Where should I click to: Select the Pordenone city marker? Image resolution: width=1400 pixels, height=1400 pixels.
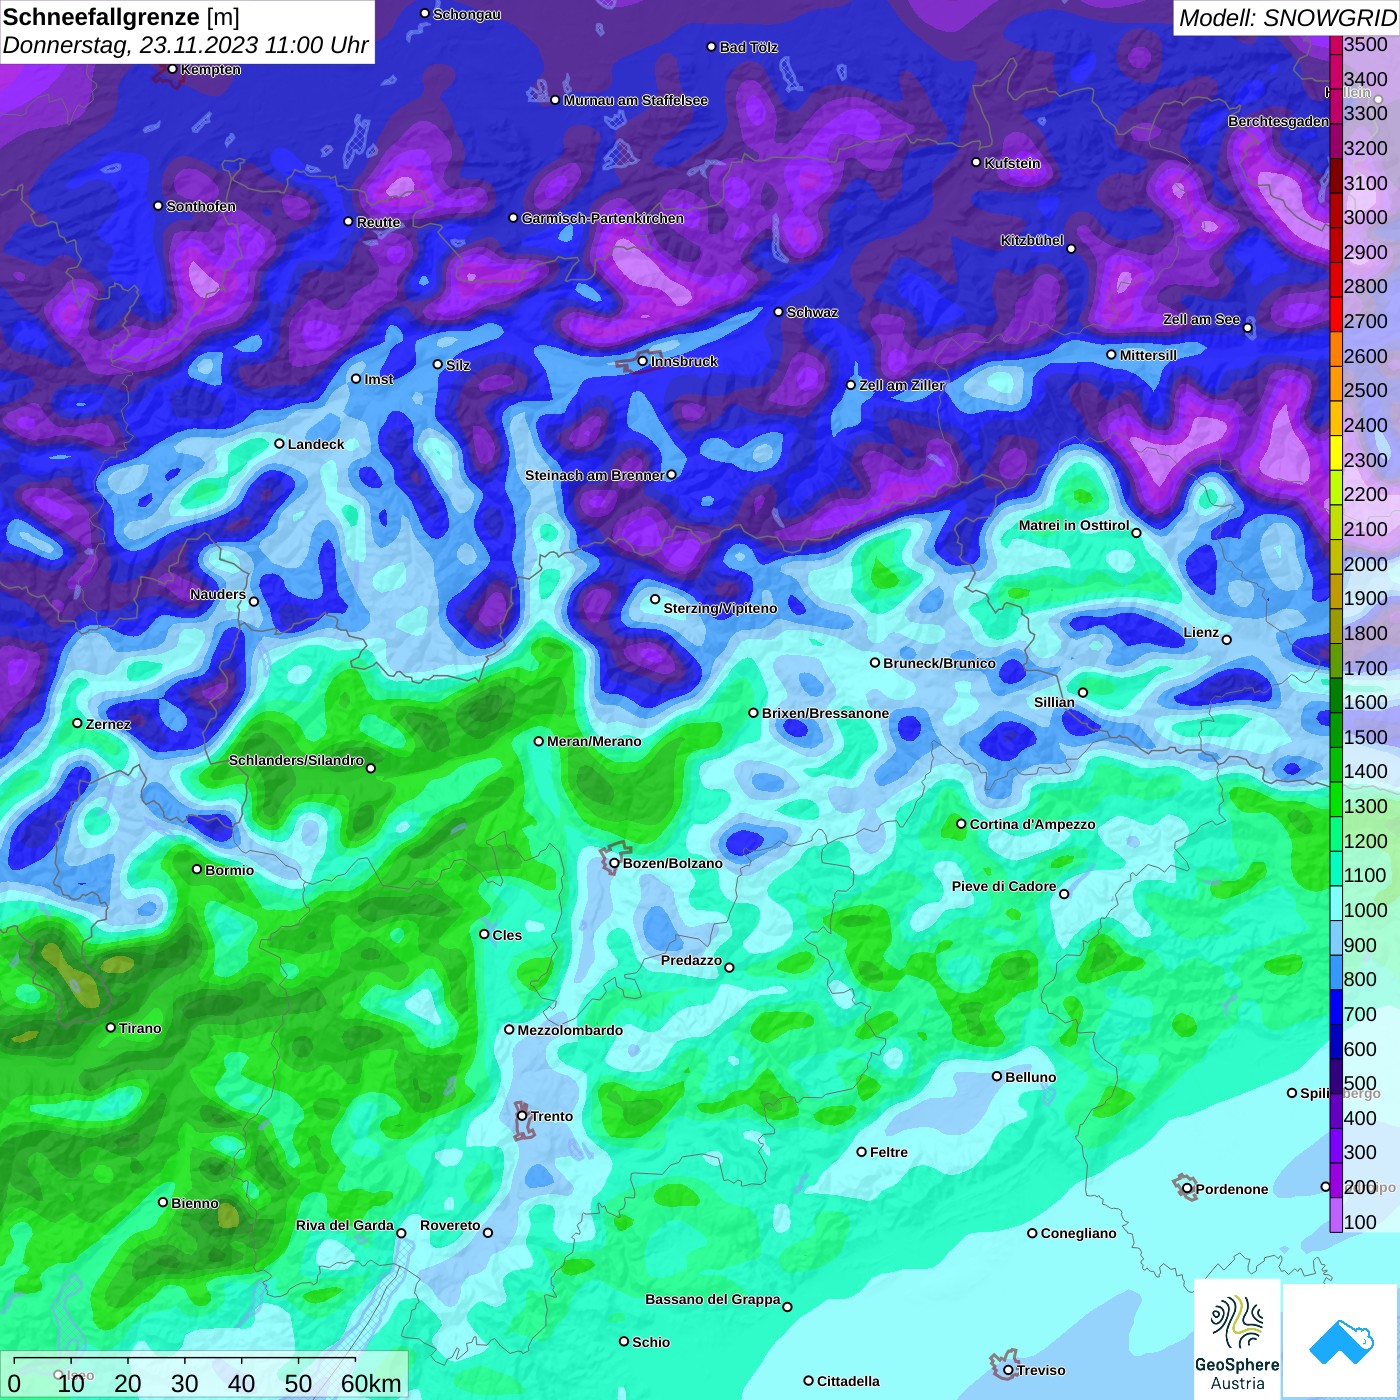click(x=1187, y=1189)
